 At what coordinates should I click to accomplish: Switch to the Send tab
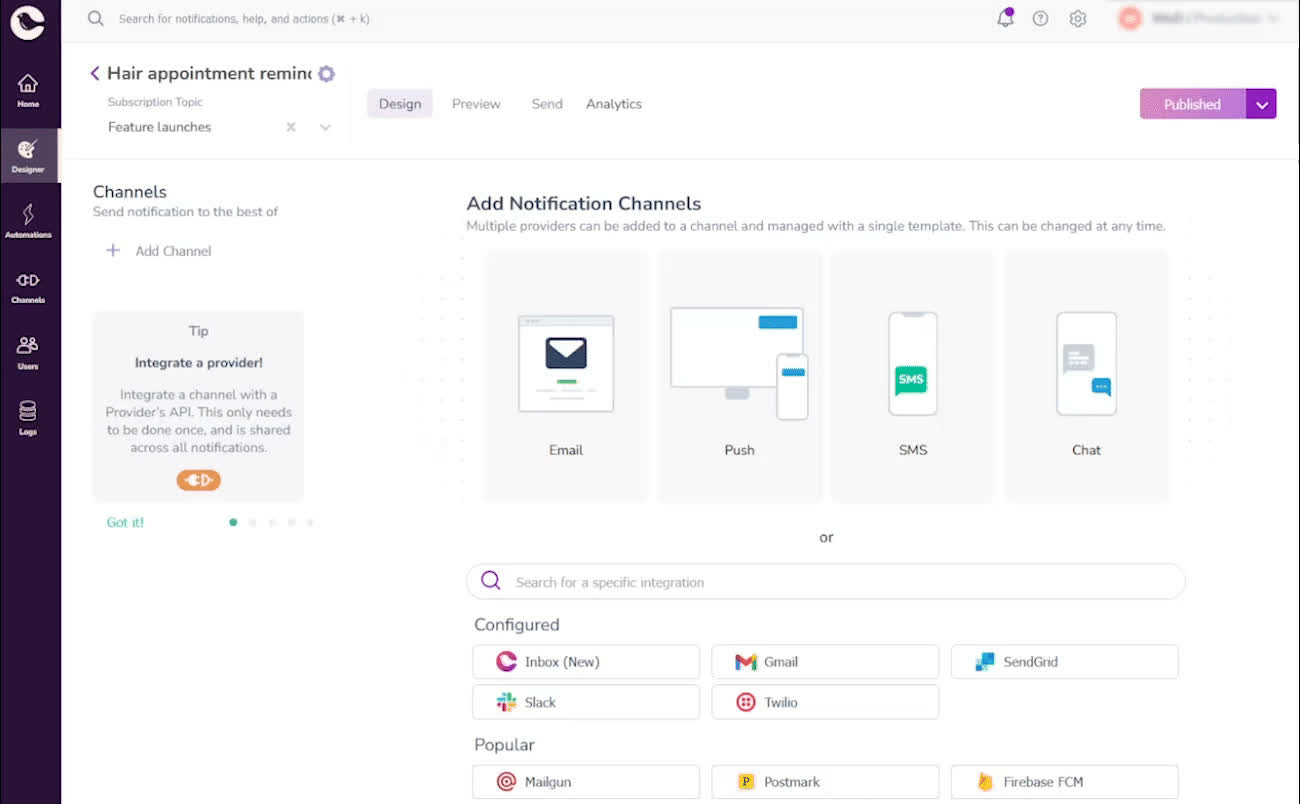(547, 104)
